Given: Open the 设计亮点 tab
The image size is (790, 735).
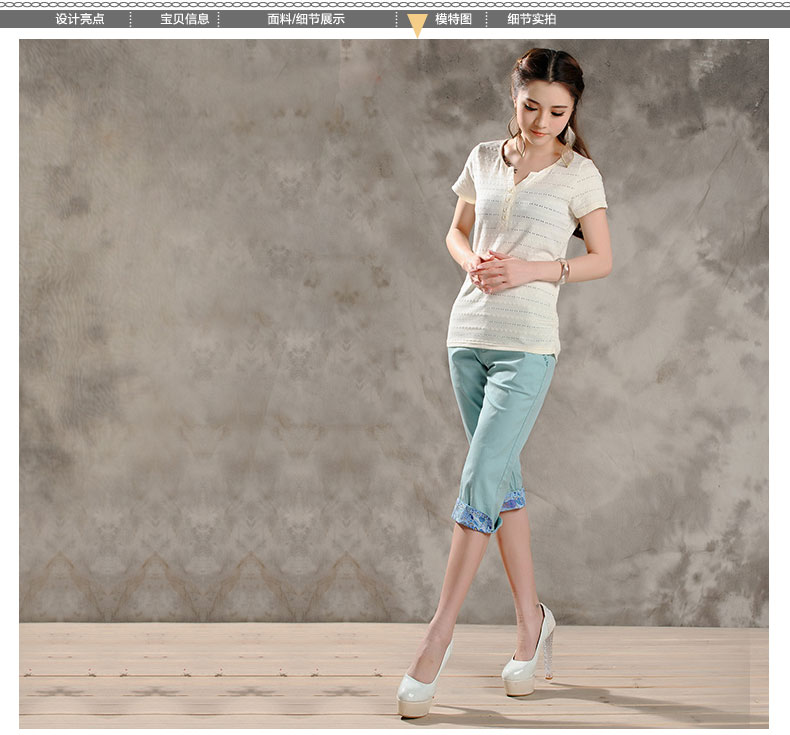Looking at the screenshot, I should pyautogui.click(x=79, y=19).
